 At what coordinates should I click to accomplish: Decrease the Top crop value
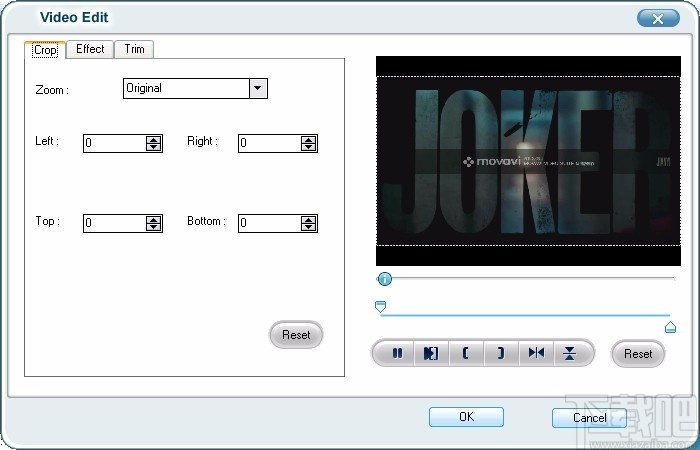coord(154,227)
